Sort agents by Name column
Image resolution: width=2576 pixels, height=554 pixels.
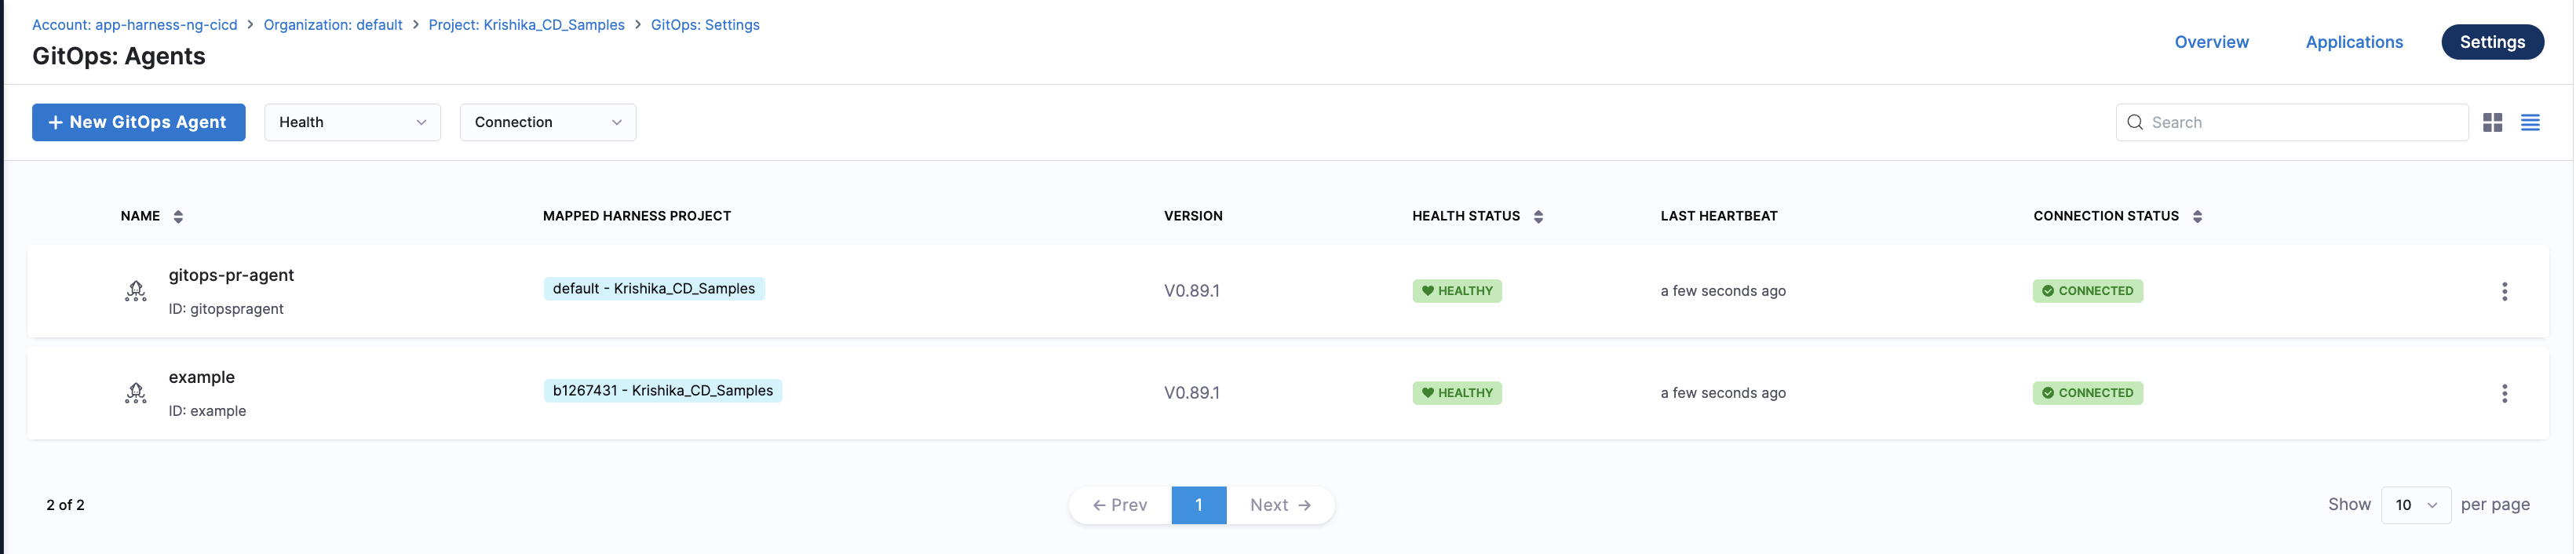[x=178, y=216]
